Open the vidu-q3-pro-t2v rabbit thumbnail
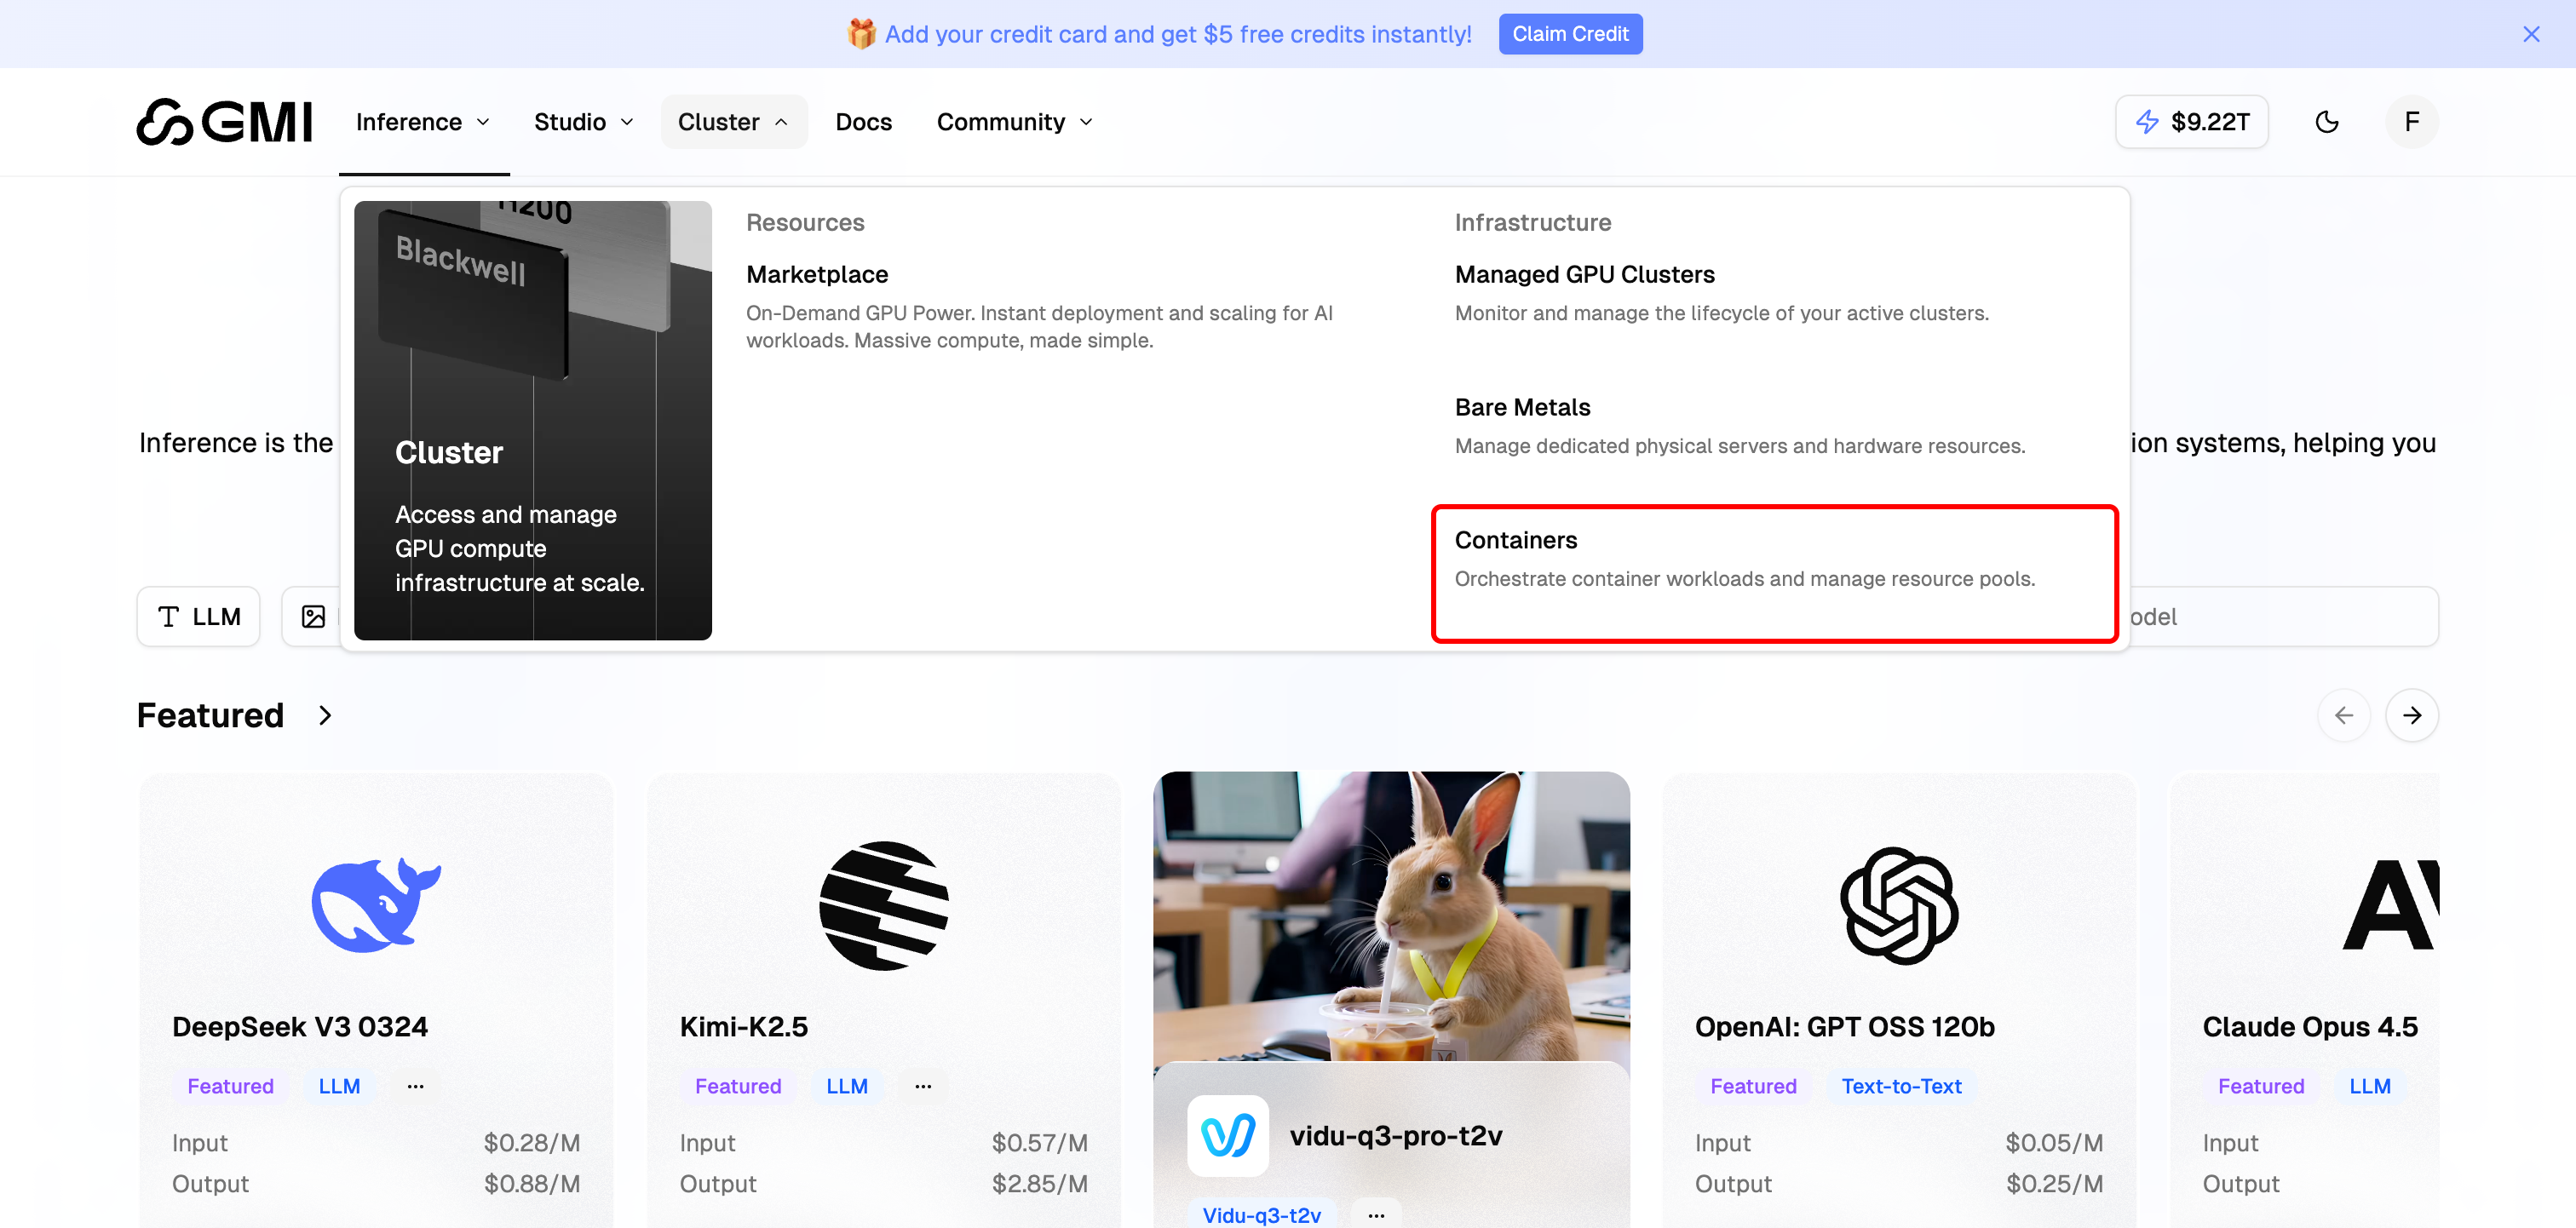Screen dimensions: 2576x1228 pos(1390,915)
